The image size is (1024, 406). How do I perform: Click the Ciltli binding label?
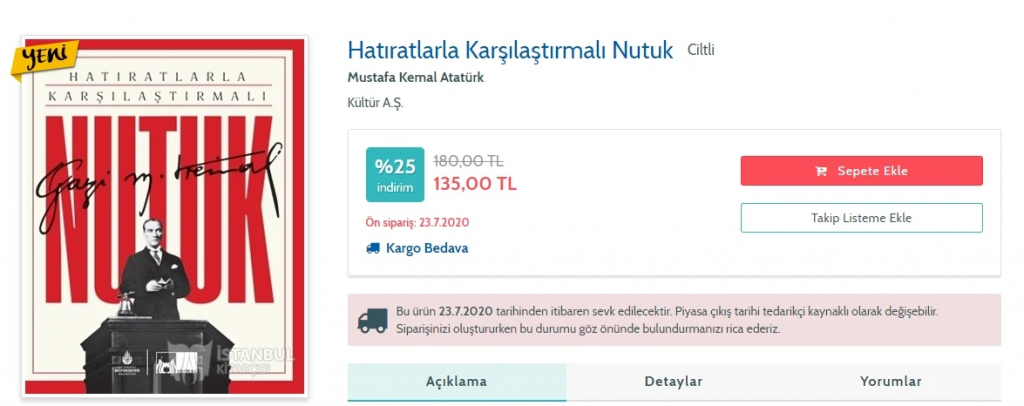point(701,50)
